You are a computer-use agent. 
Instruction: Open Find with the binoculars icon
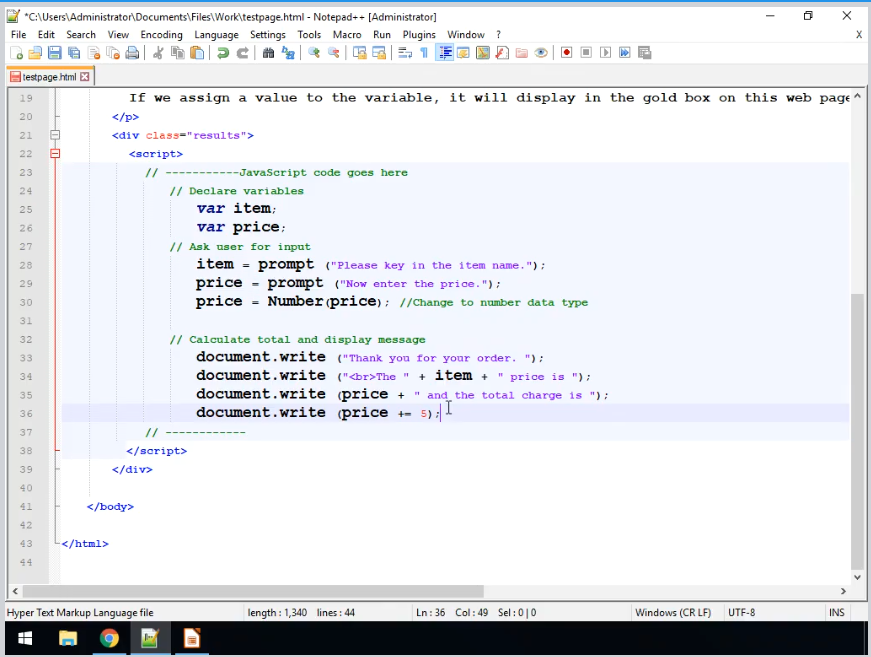click(268, 53)
